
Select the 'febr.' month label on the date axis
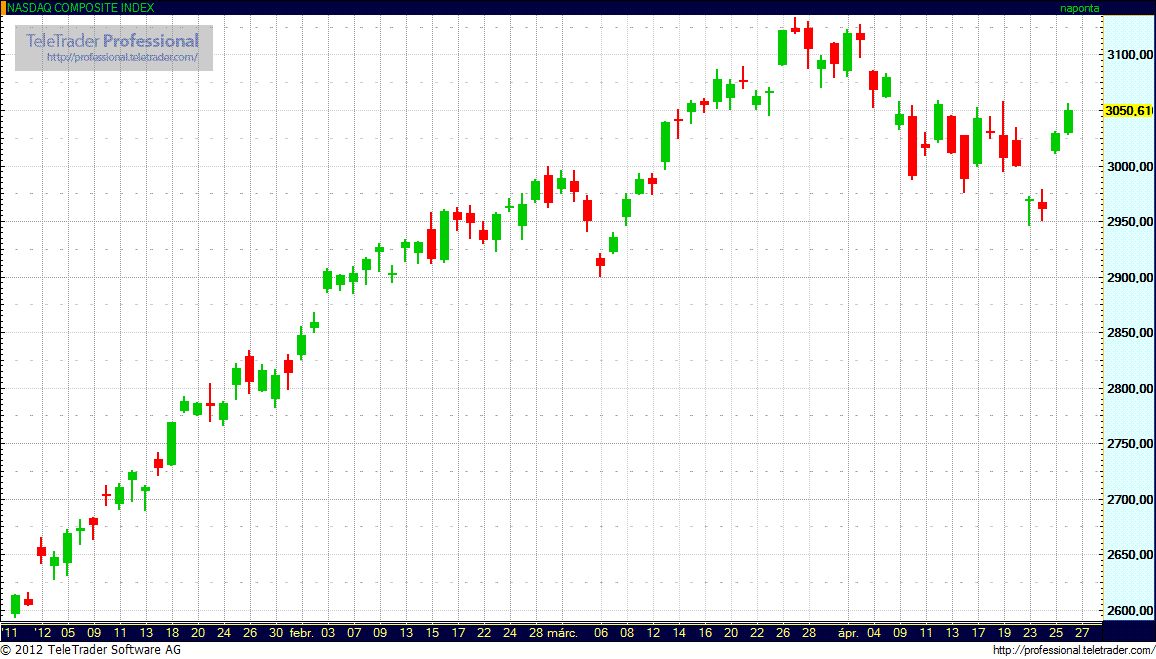302,632
